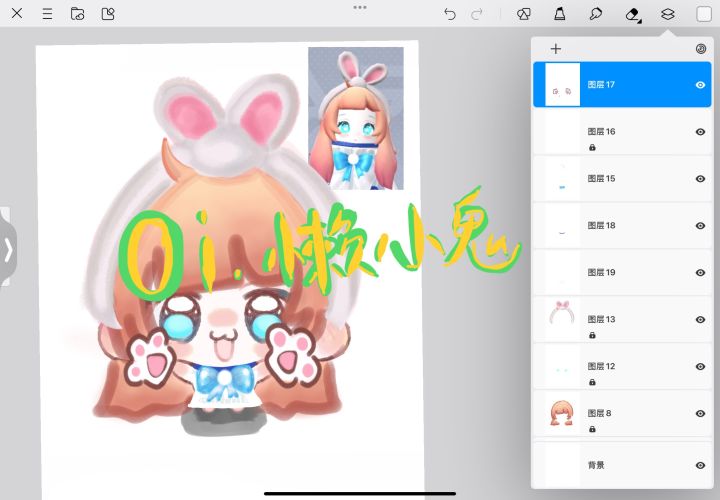The height and width of the screenshot is (500, 720).
Task: Undo the last stroke
Action: [450, 14]
